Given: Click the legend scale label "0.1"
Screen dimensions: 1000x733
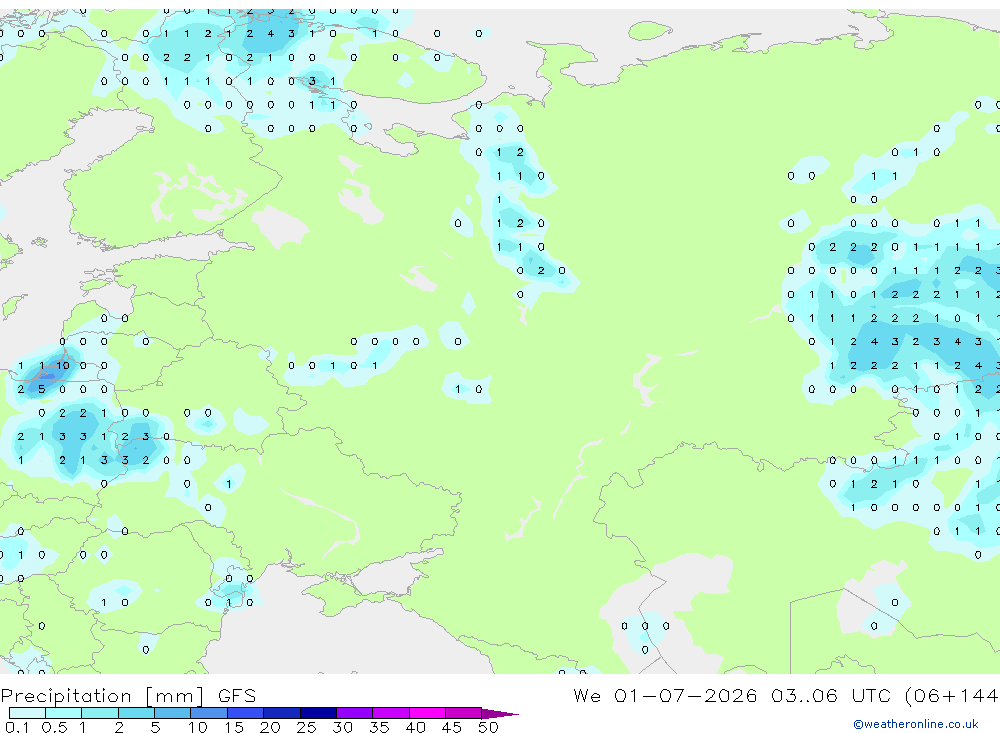Looking at the screenshot, I should coord(17,727).
